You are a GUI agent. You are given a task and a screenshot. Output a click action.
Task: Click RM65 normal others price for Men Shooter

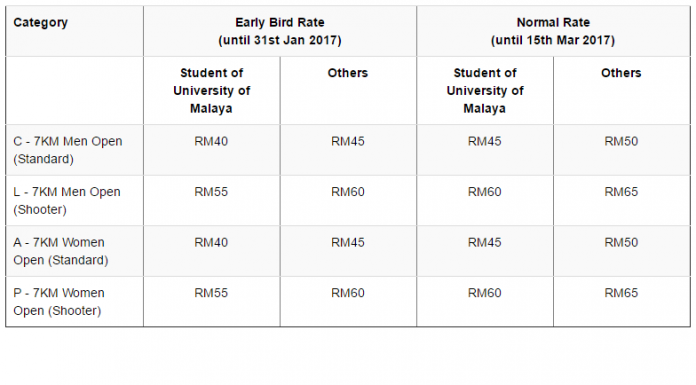[621, 192]
